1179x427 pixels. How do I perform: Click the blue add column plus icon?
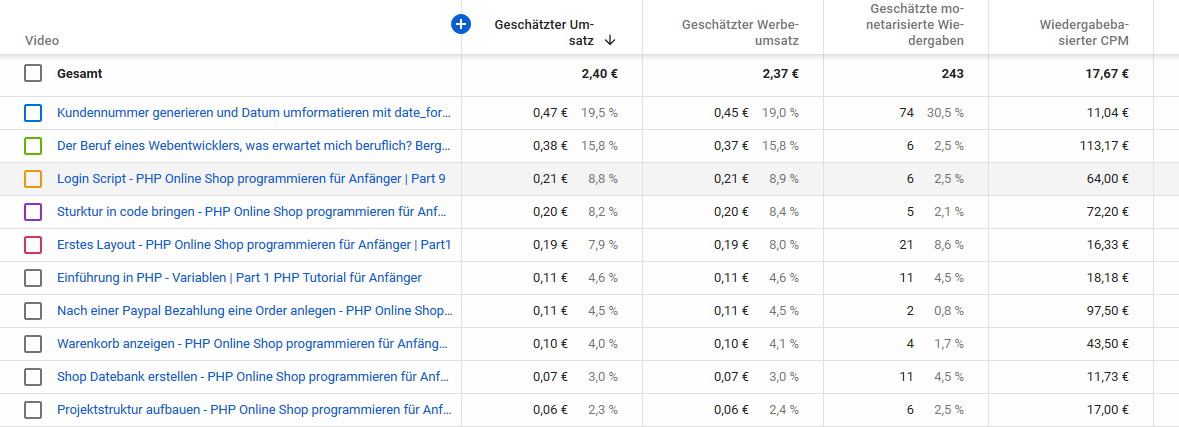[461, 24]
